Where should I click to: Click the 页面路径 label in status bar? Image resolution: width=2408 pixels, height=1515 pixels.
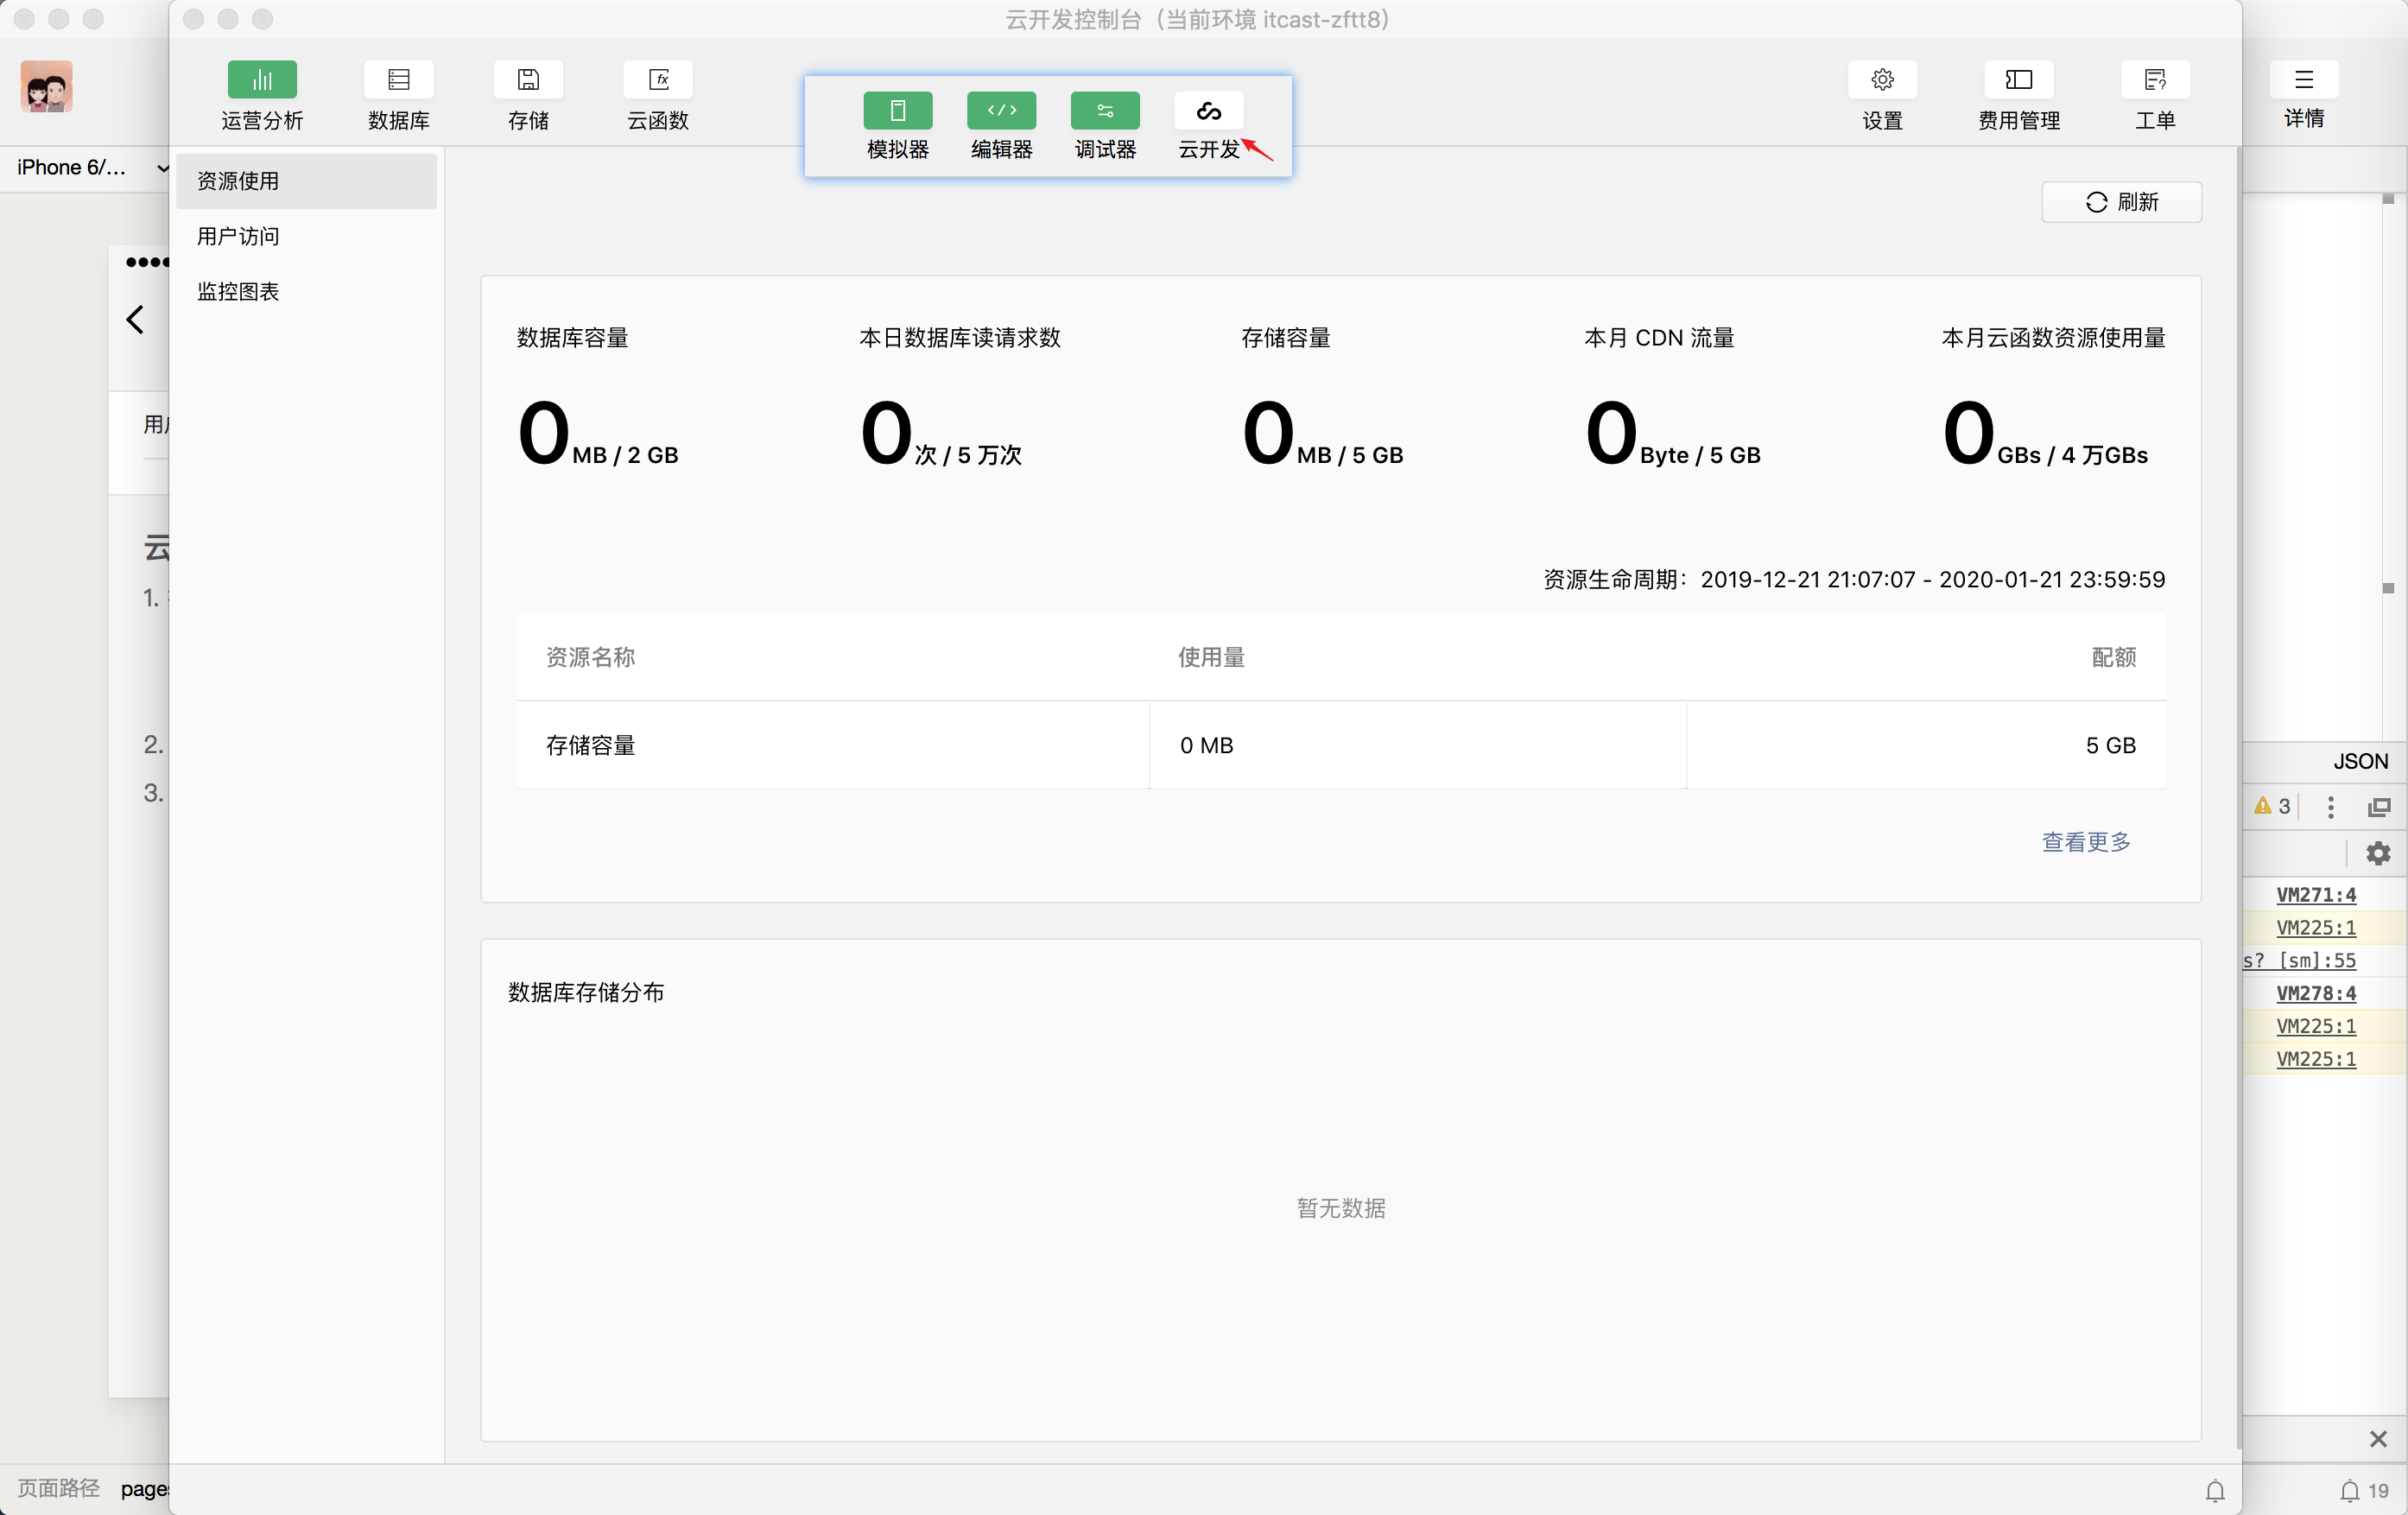58,1488
